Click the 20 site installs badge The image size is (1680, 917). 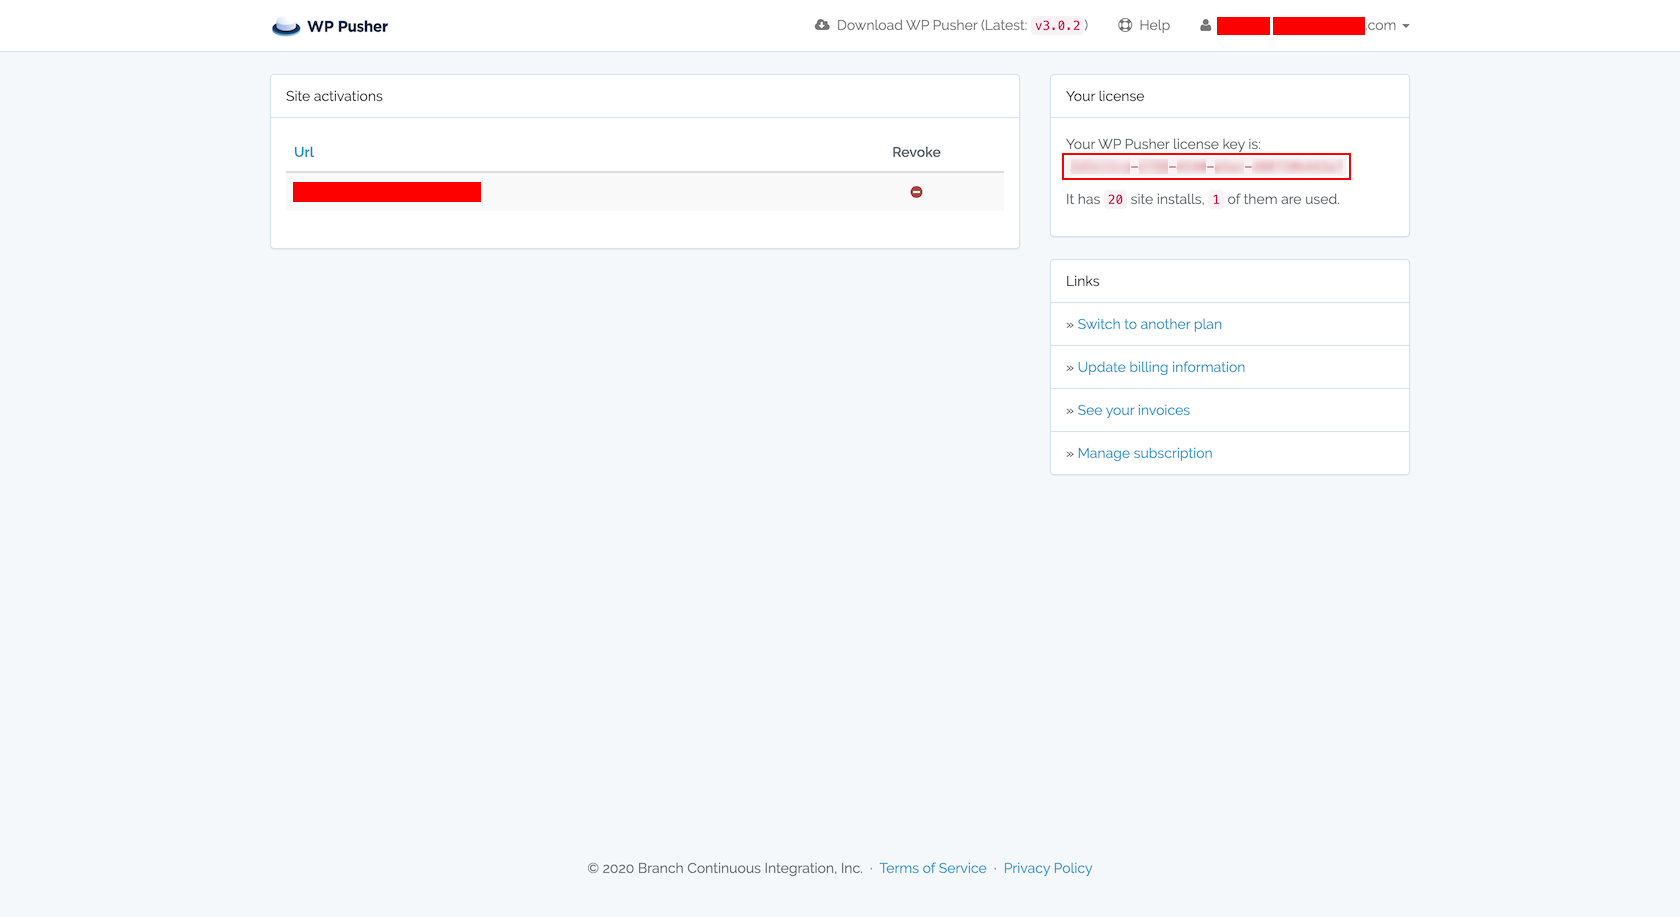point(1115,199)
